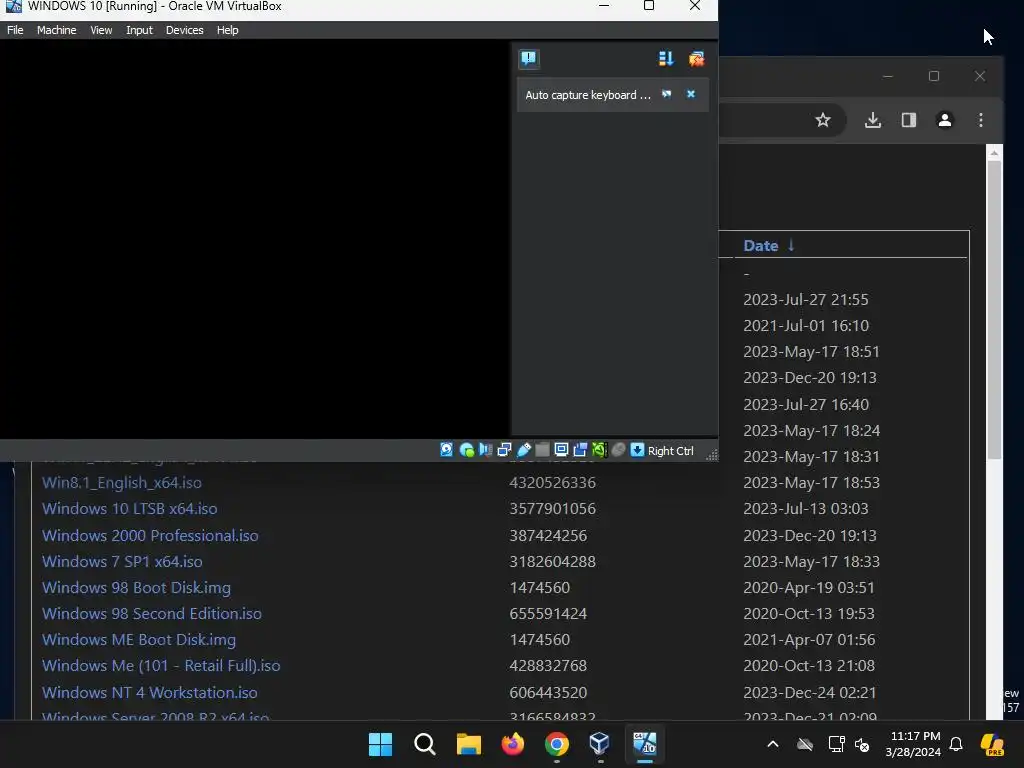Click the Right Ctrl host key label
Screen dimensions: 1024x768
click(x=671, y=451)
